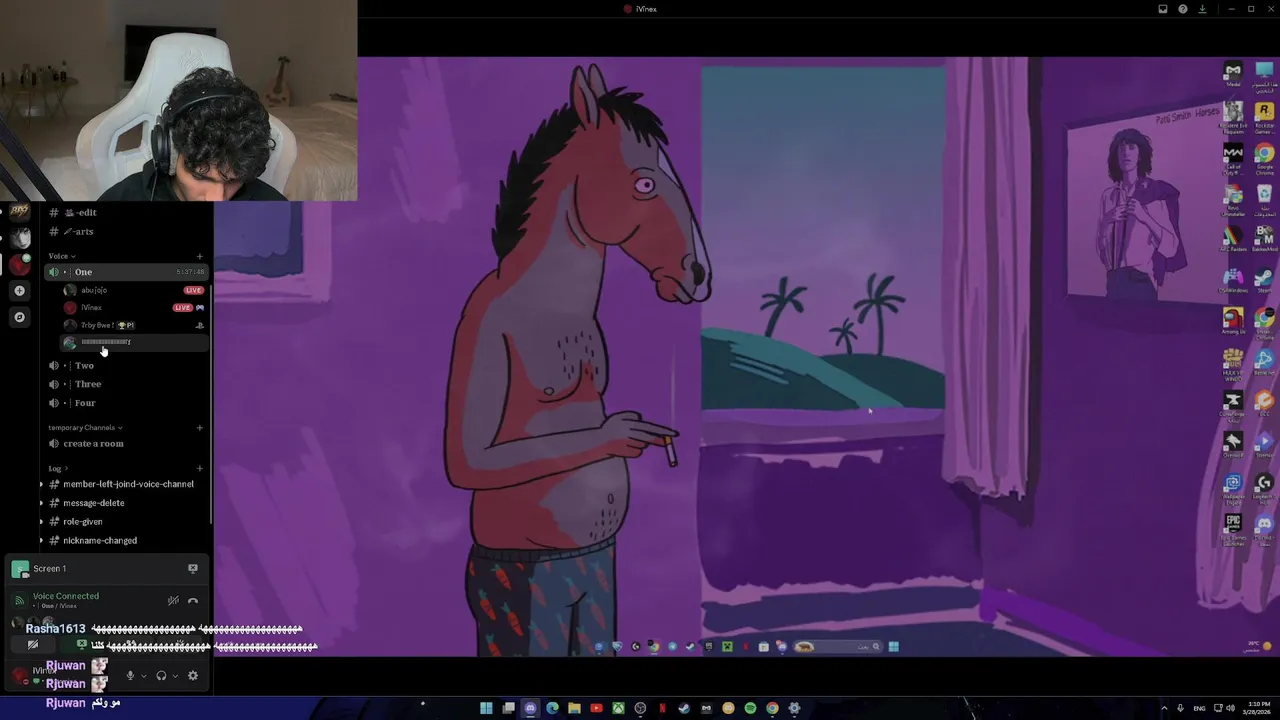
Task: Open Netflix from the Windows taskbar
Action: click(662, 708)
